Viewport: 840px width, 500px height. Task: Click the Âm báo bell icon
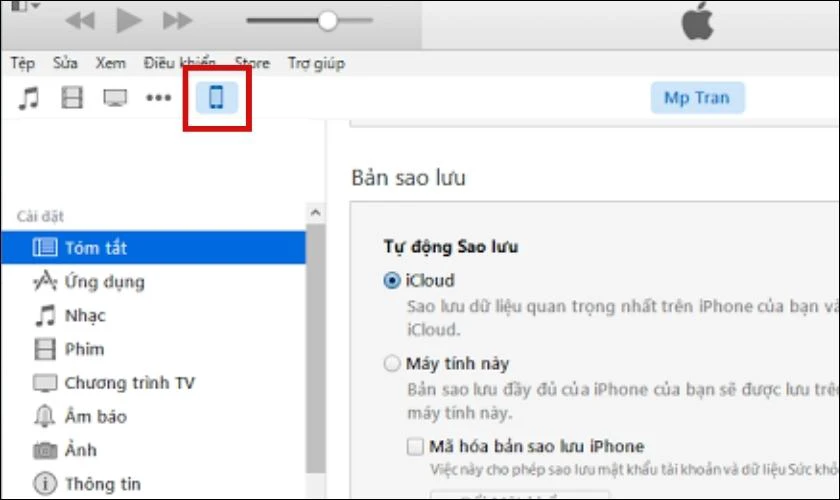(44, 416)
